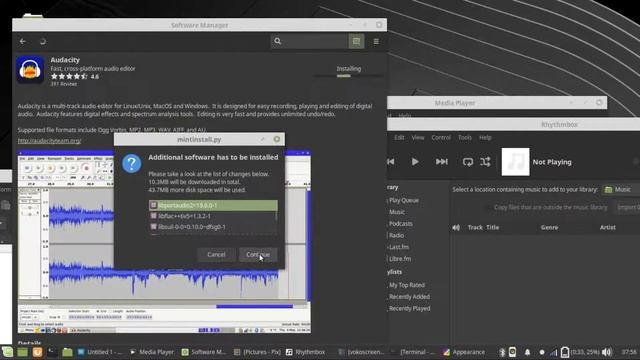
Task: Open file manager folder icon in taskbar
Action: coord(67,352)
